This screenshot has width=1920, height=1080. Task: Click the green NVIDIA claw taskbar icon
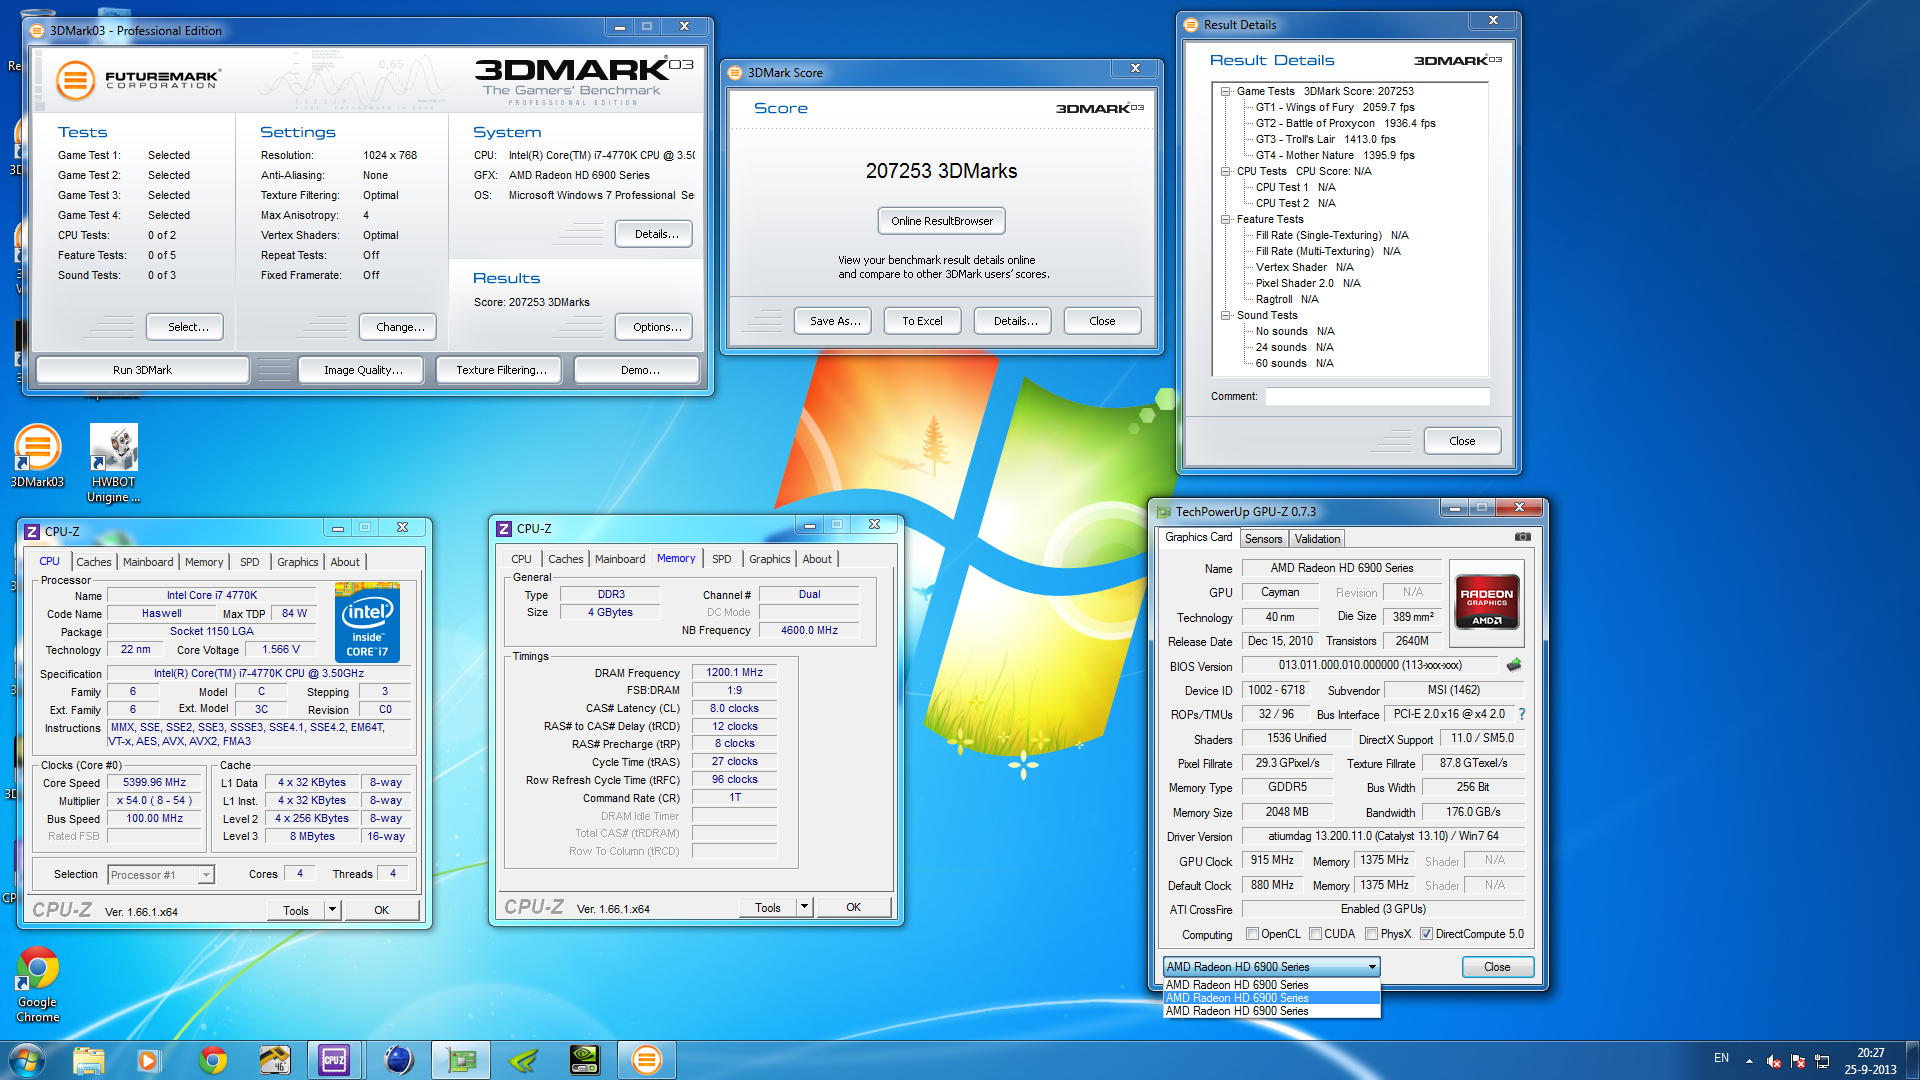click(523, 1060)
